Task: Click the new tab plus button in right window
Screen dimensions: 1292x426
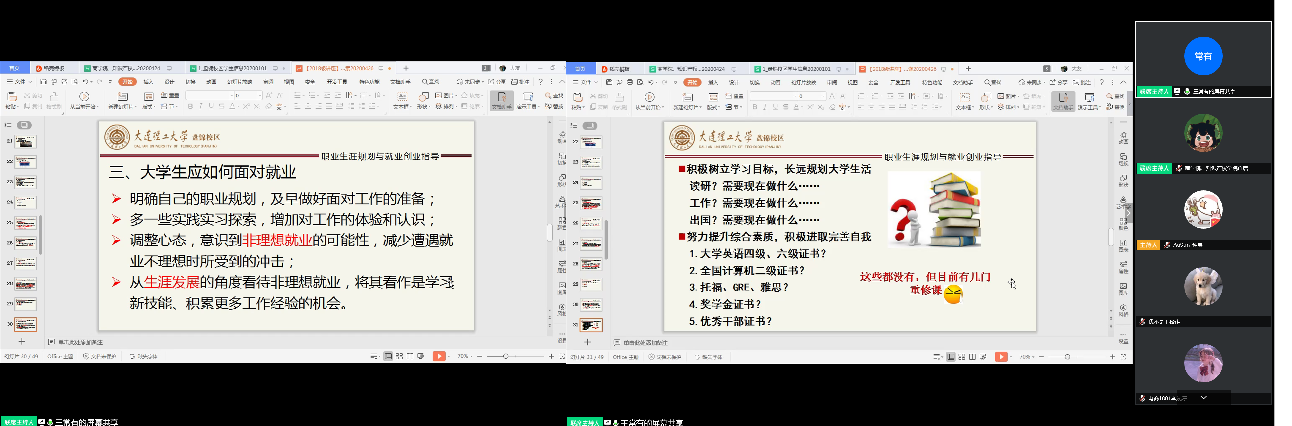Action: click(969, 68)
